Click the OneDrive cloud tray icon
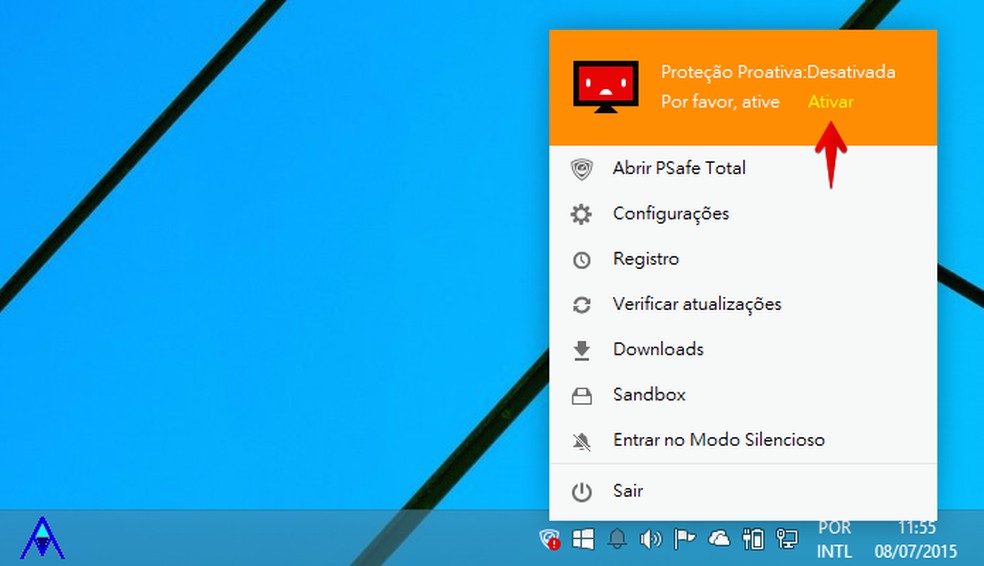 pyautogui.click(x=719, y=538)
